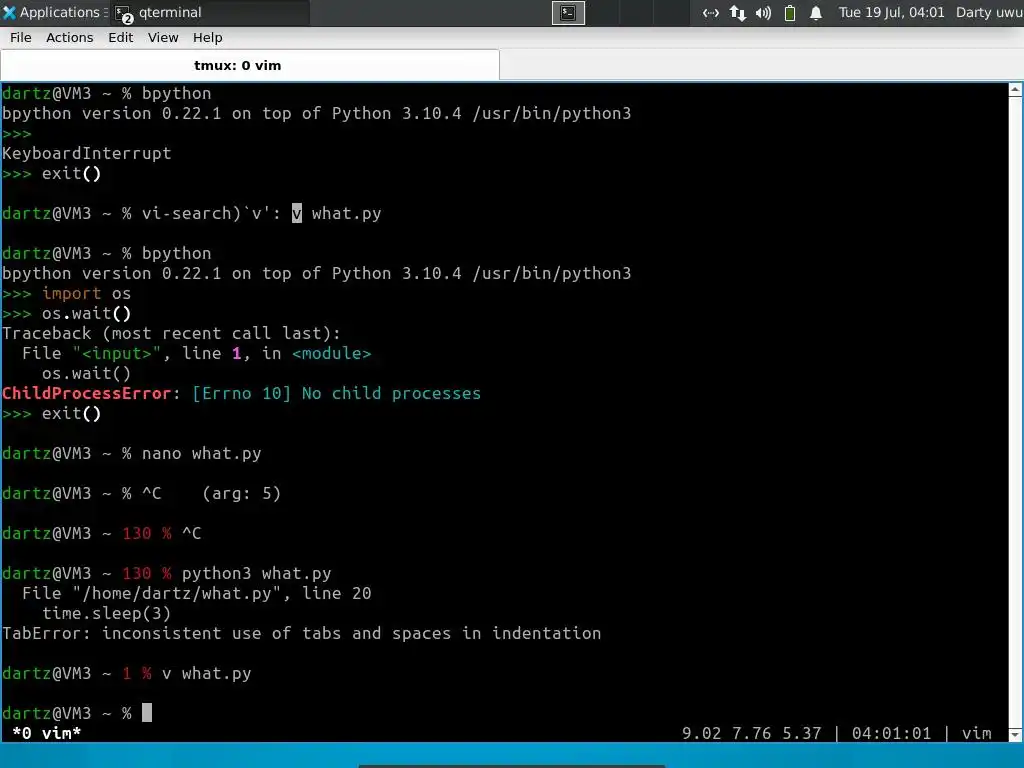Click the 'v what.py' command line
Image resolution: width=1024 pixels, height=768 pixels.
[206, 673]
